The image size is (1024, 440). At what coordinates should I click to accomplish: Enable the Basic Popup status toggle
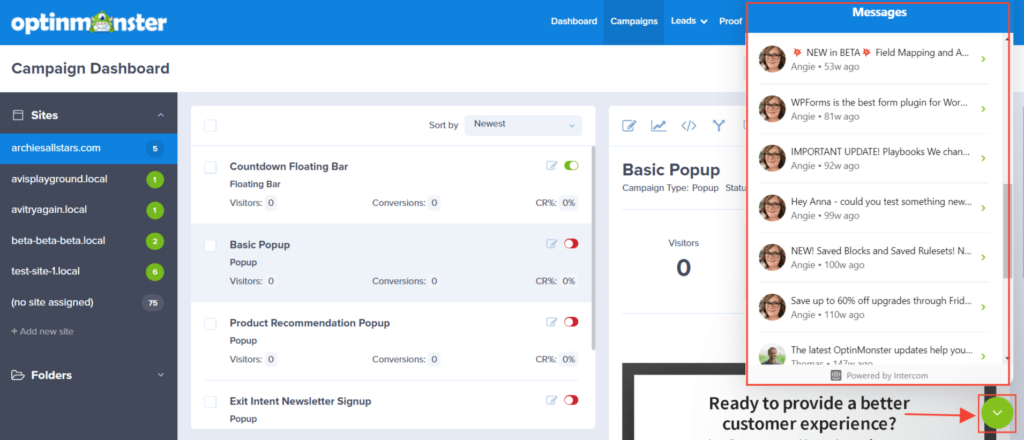click(571, 244)
